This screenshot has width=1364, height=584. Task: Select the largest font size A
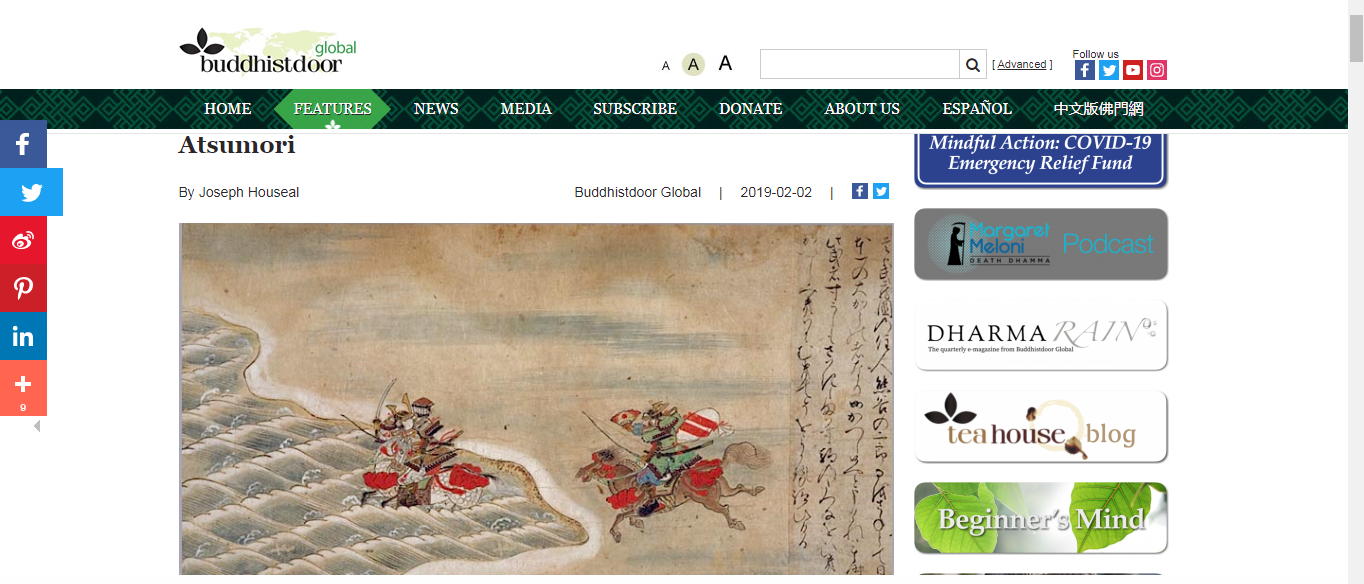coord(725,64)
